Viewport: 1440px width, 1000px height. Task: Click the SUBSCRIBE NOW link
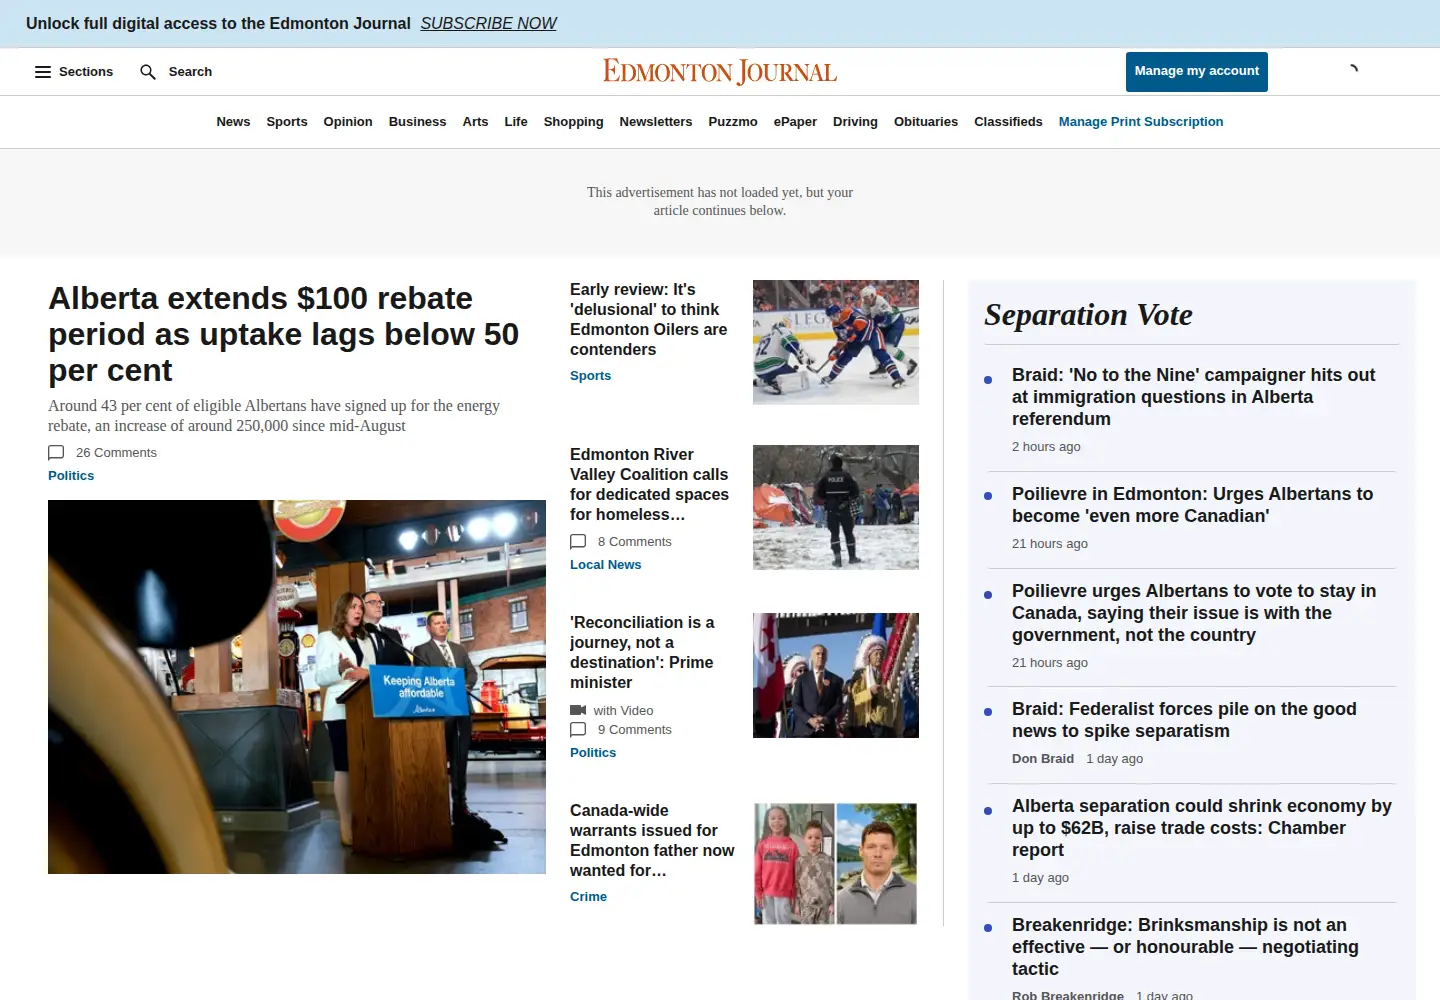(488, 23)
